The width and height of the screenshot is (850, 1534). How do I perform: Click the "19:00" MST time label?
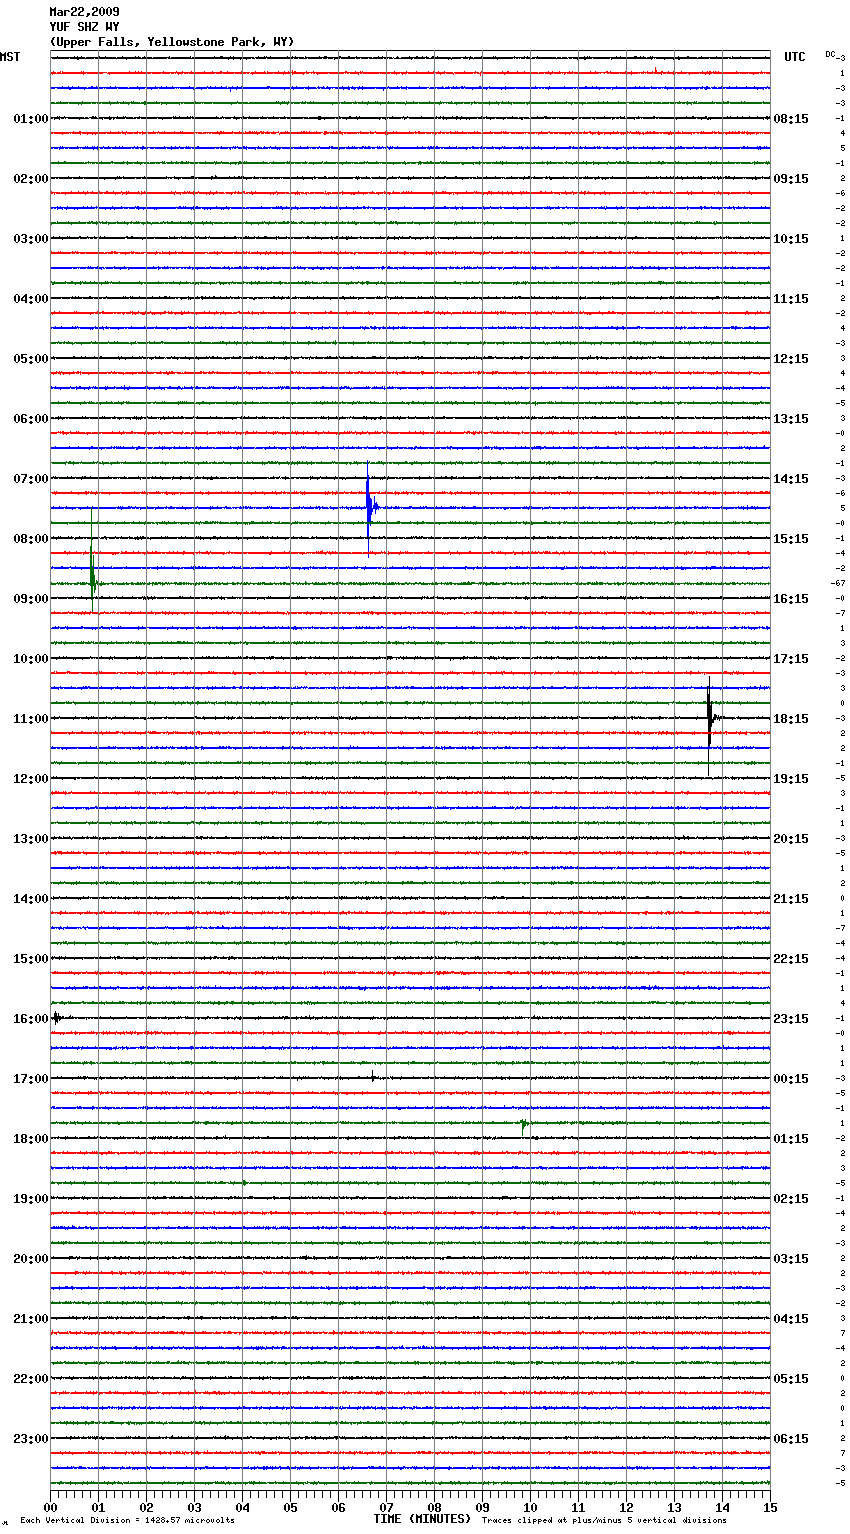(31, 1199)
